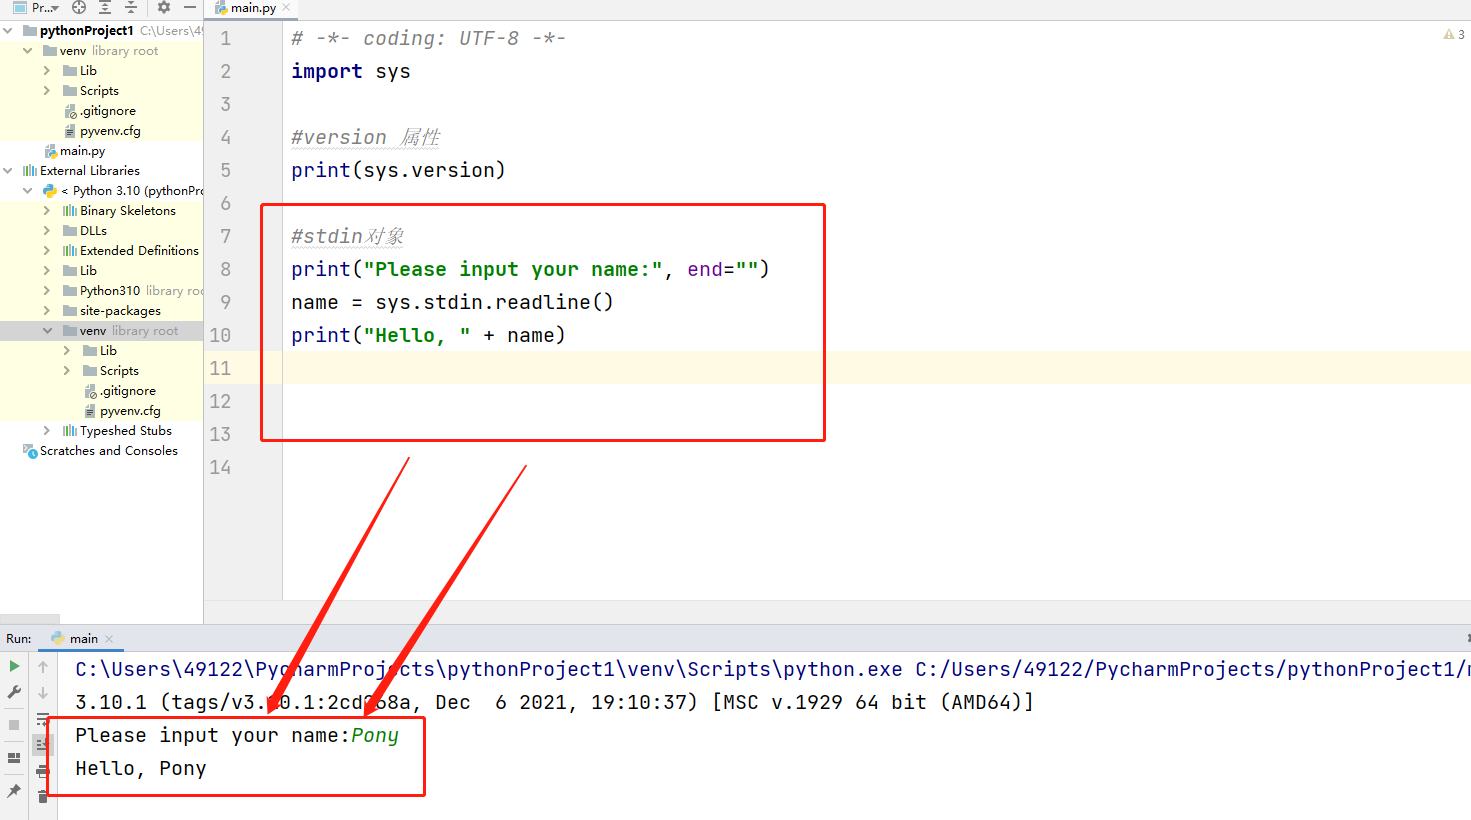This screenshot has height=820, width=1471.
Task: Click code line "print(sys.version)"
Action: (x=398, y=170)
